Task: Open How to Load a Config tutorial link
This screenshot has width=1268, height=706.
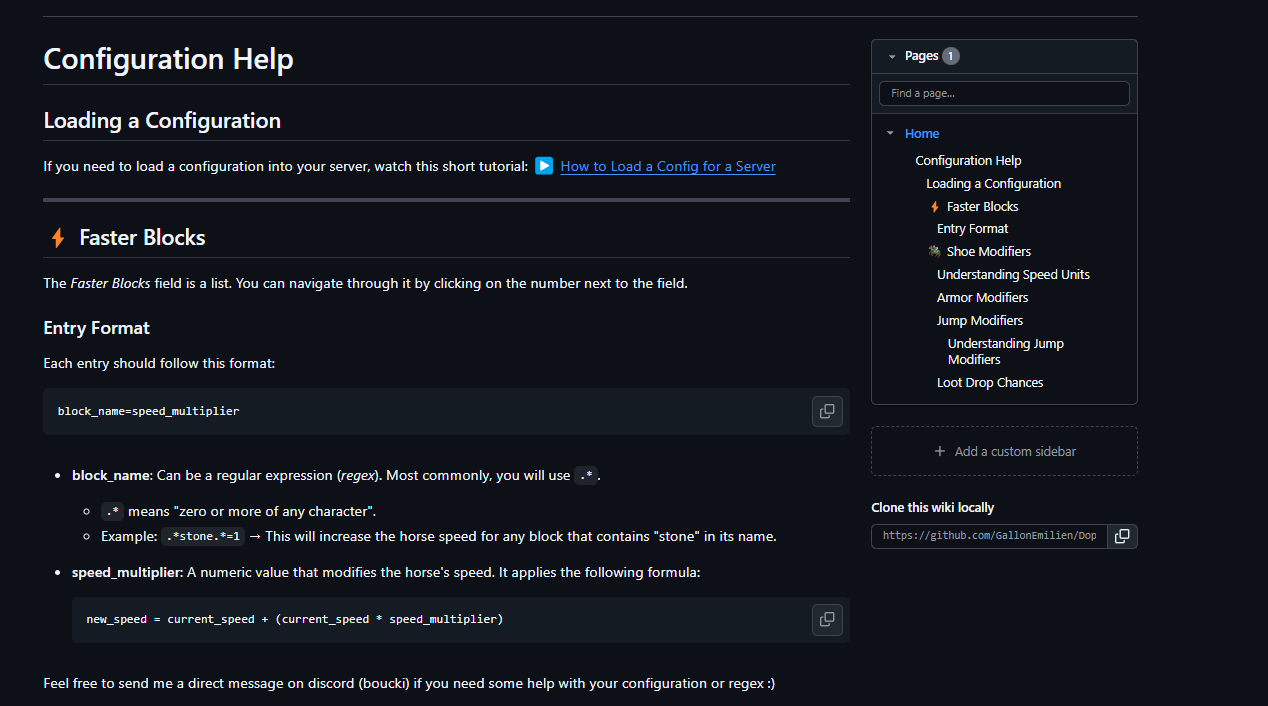Action: coord(667,166)
